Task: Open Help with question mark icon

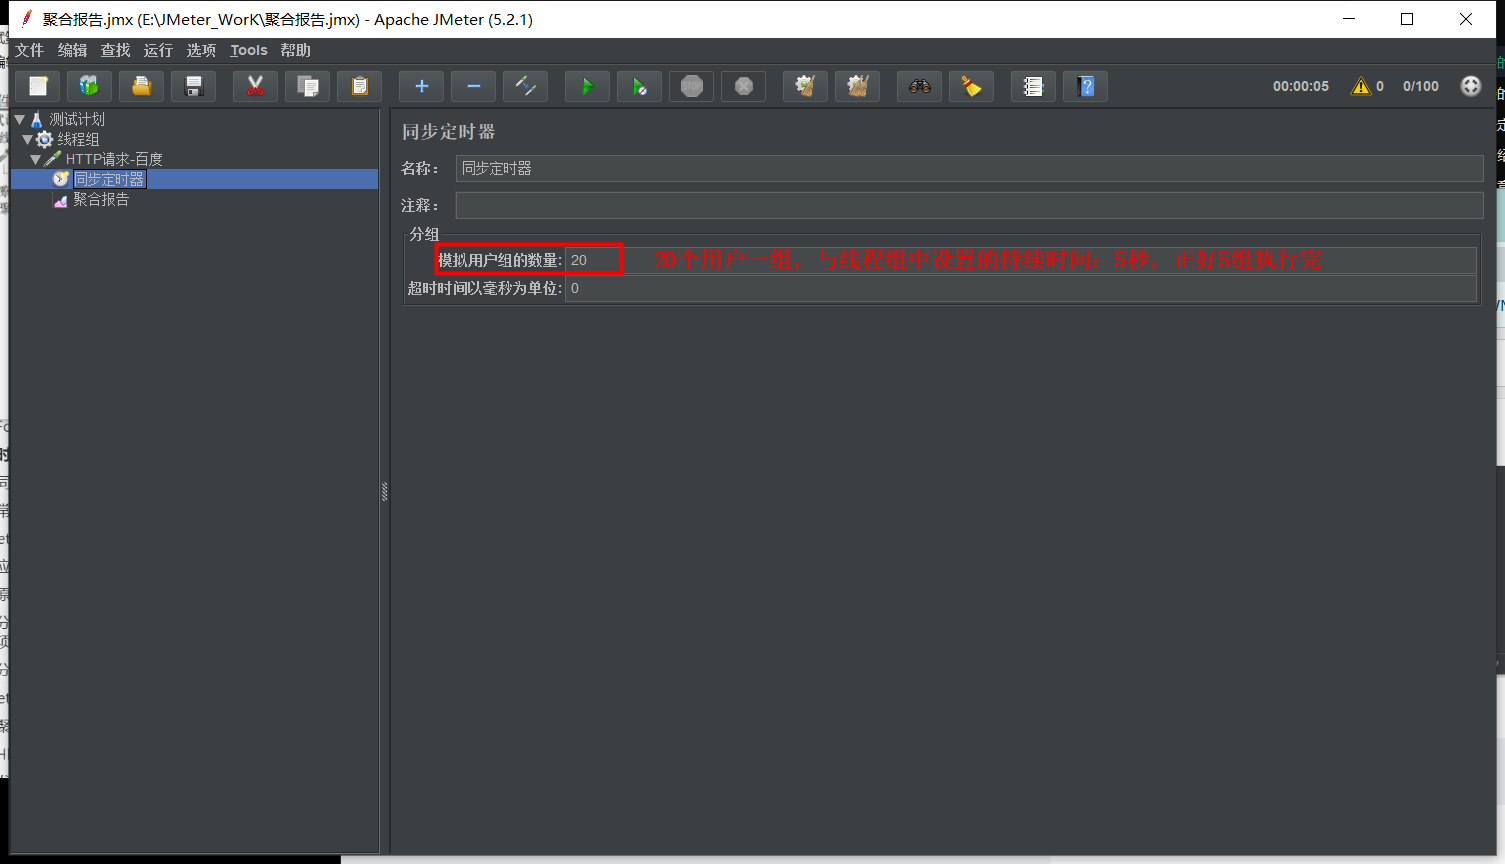Action: [1085, 86]
